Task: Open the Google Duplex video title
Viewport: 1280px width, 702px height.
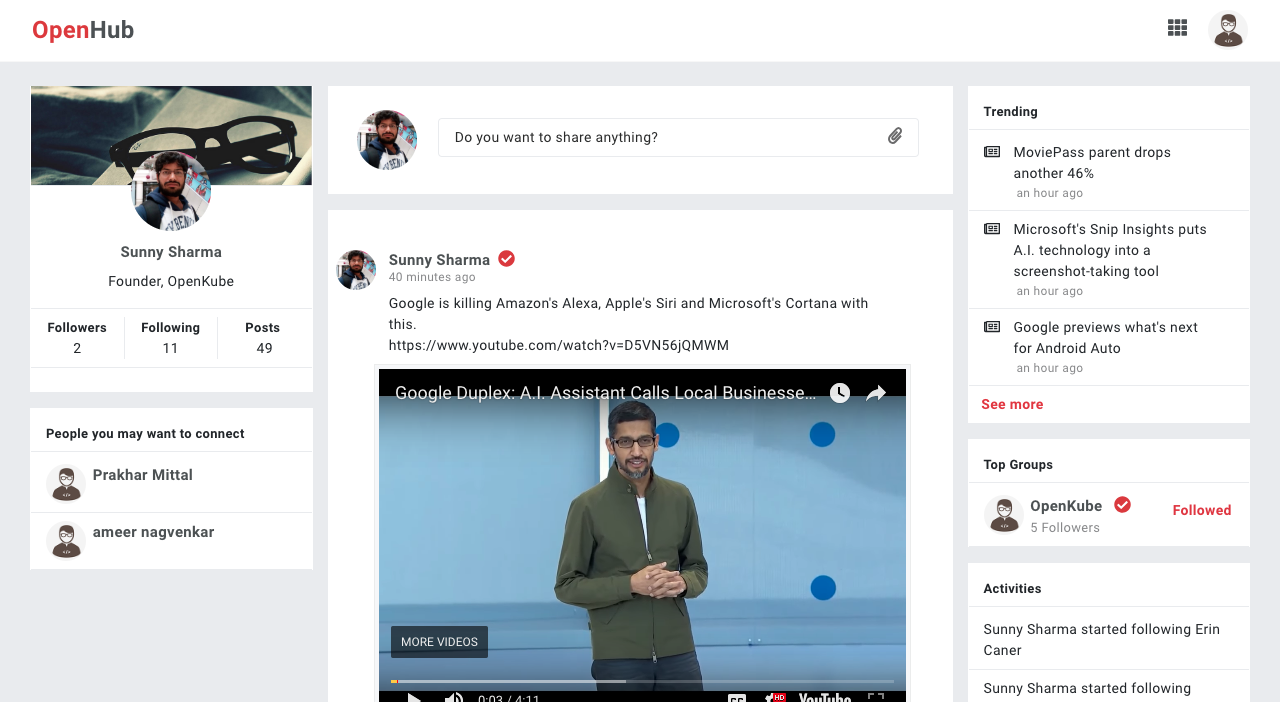Action: coord(605,393)
